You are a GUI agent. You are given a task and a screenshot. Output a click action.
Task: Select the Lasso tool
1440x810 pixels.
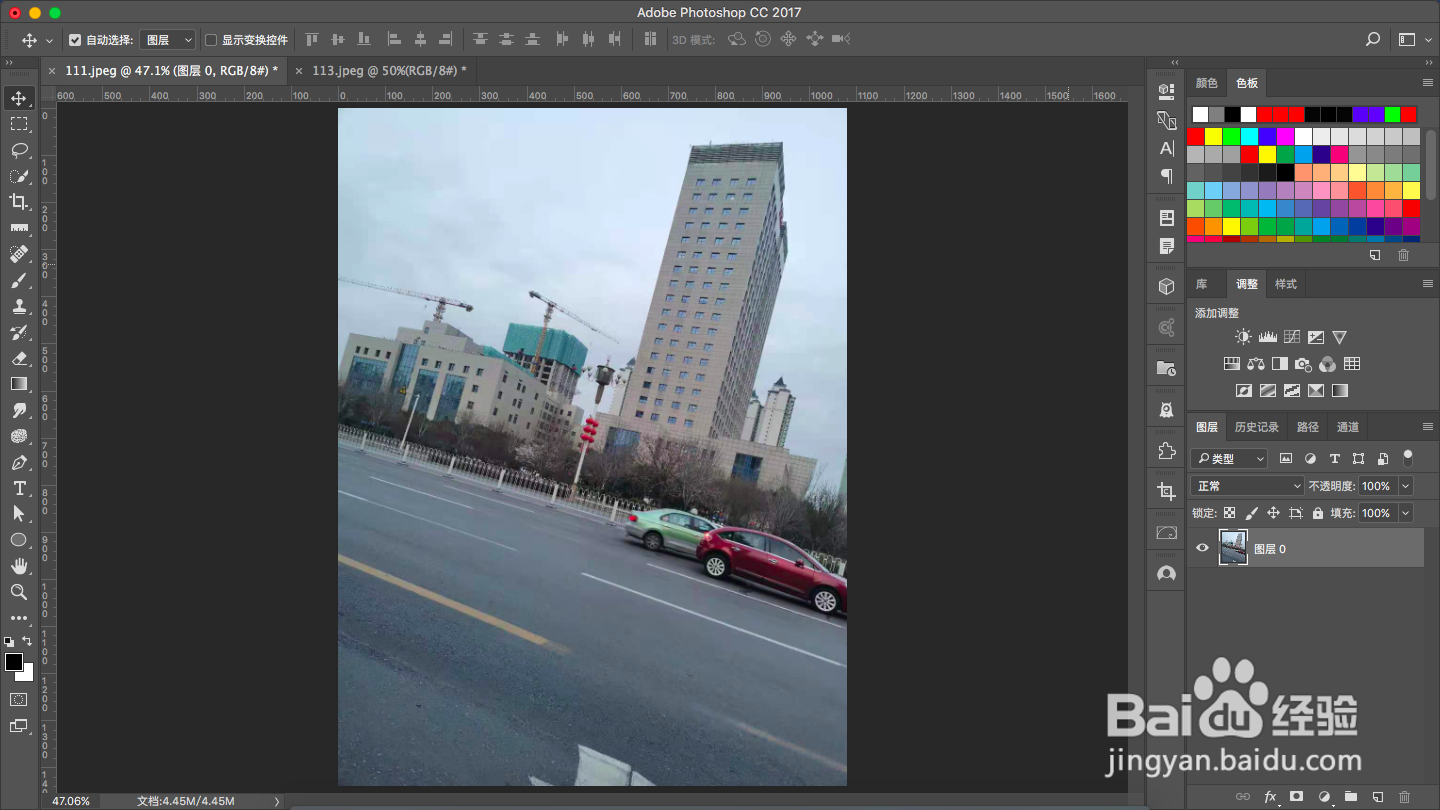click(19, 150)
